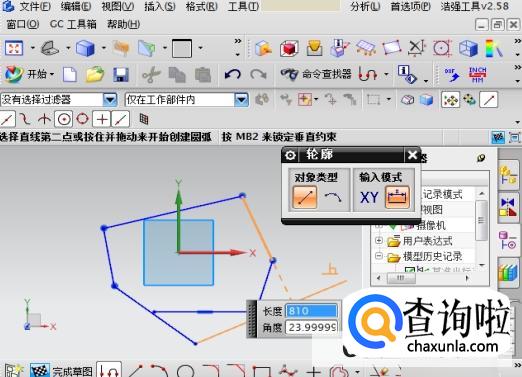The height and width of the screenshot is (377, 522).
Task: Open the dropdown arrow beside the gray rectangle swatch
Action: [x=200, y=48]
